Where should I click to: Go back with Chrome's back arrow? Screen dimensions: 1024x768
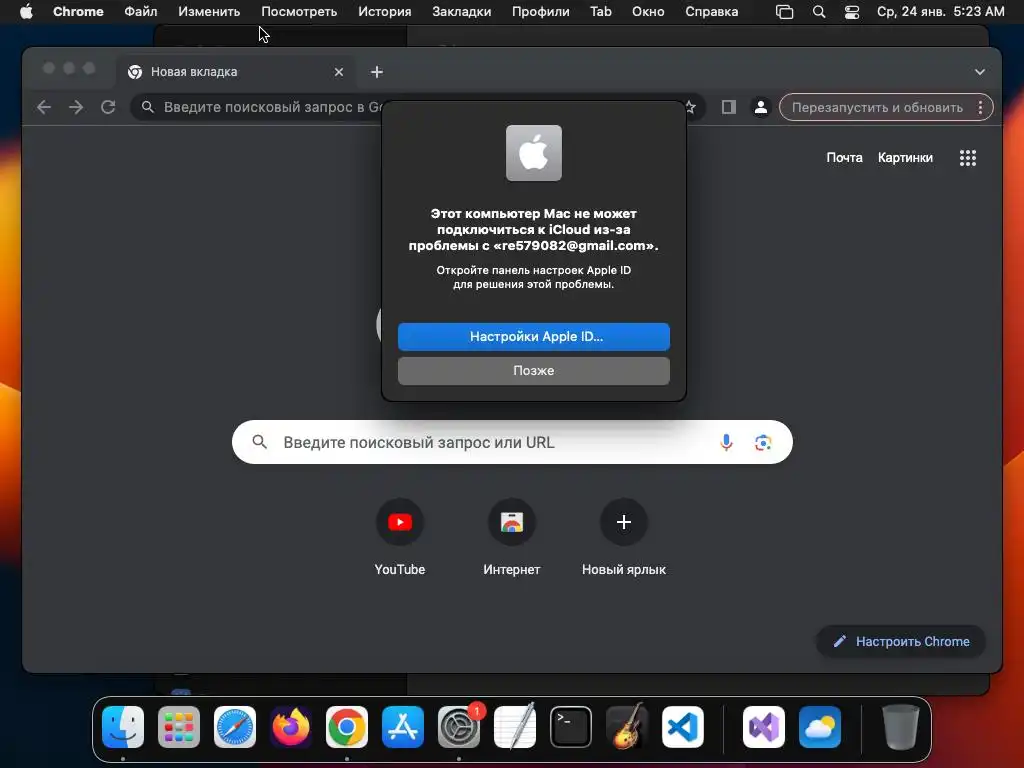44,107
